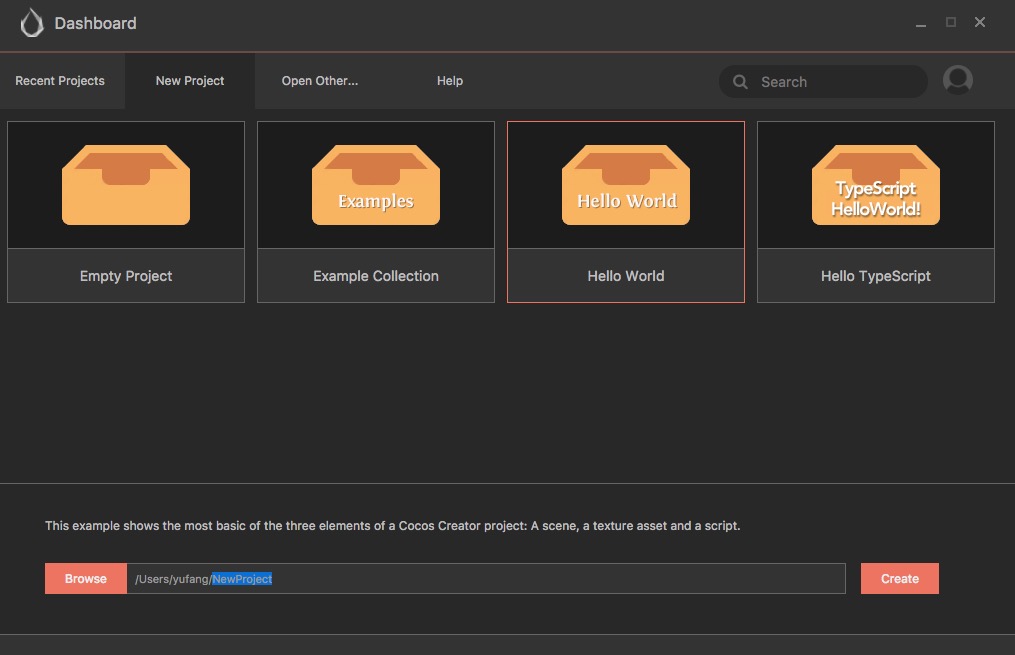This screenshot has height=655, width=1015.
Task: Switch to the Recent Projects tab
Action: 60,81
